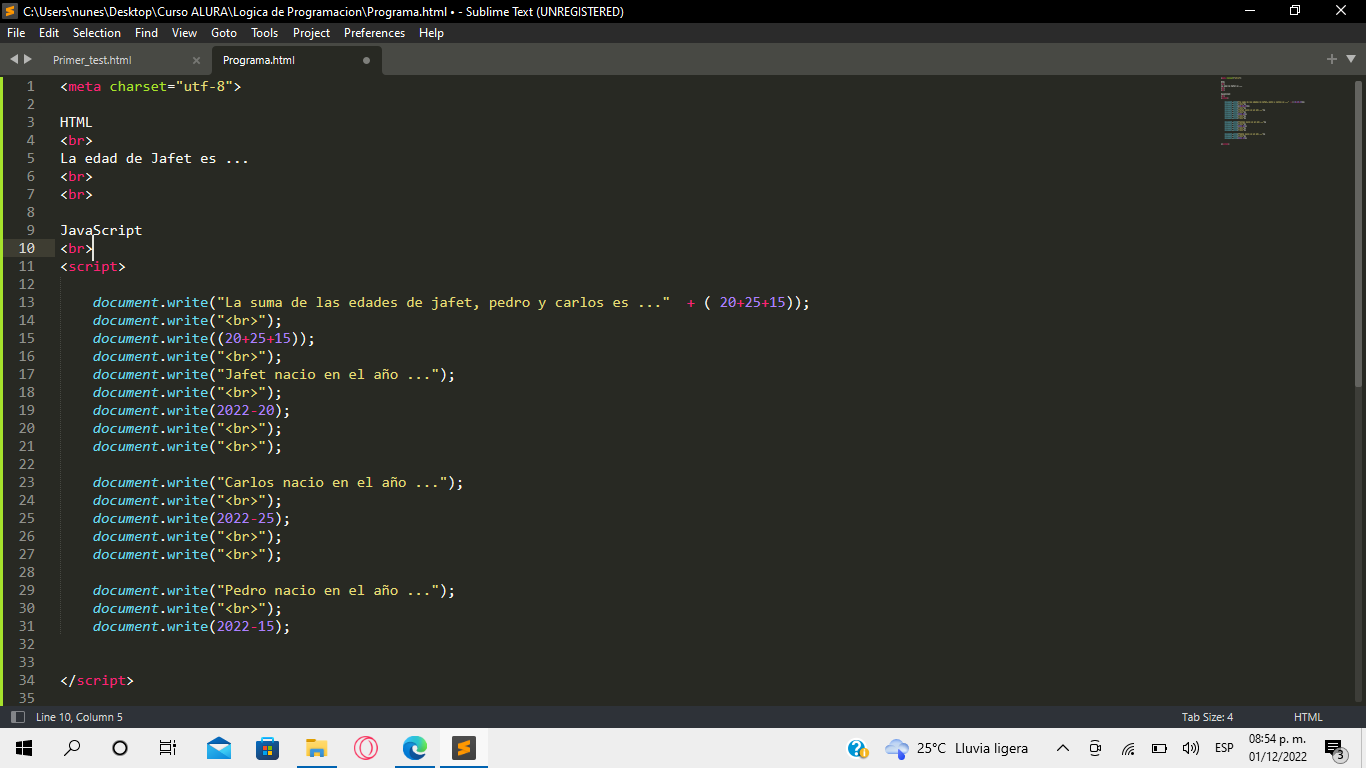Screen dimensions: 1366x768
Task: Click the unsaved dot on Programa.html tab
Action: (366, 60)
